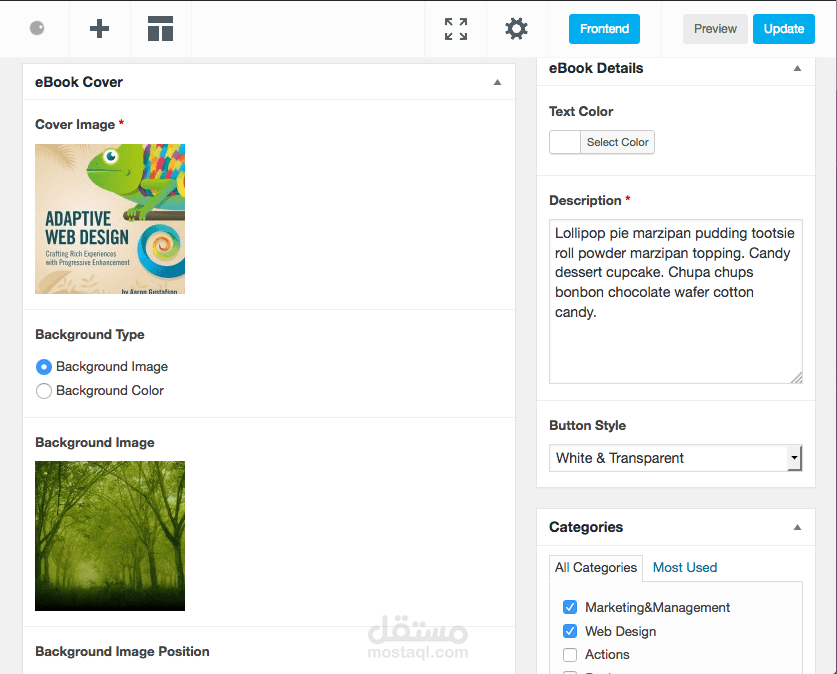Click the Text Color swatch
This screenshot has height=674, width=837.
pyautogui.click(x=565, y=142)
